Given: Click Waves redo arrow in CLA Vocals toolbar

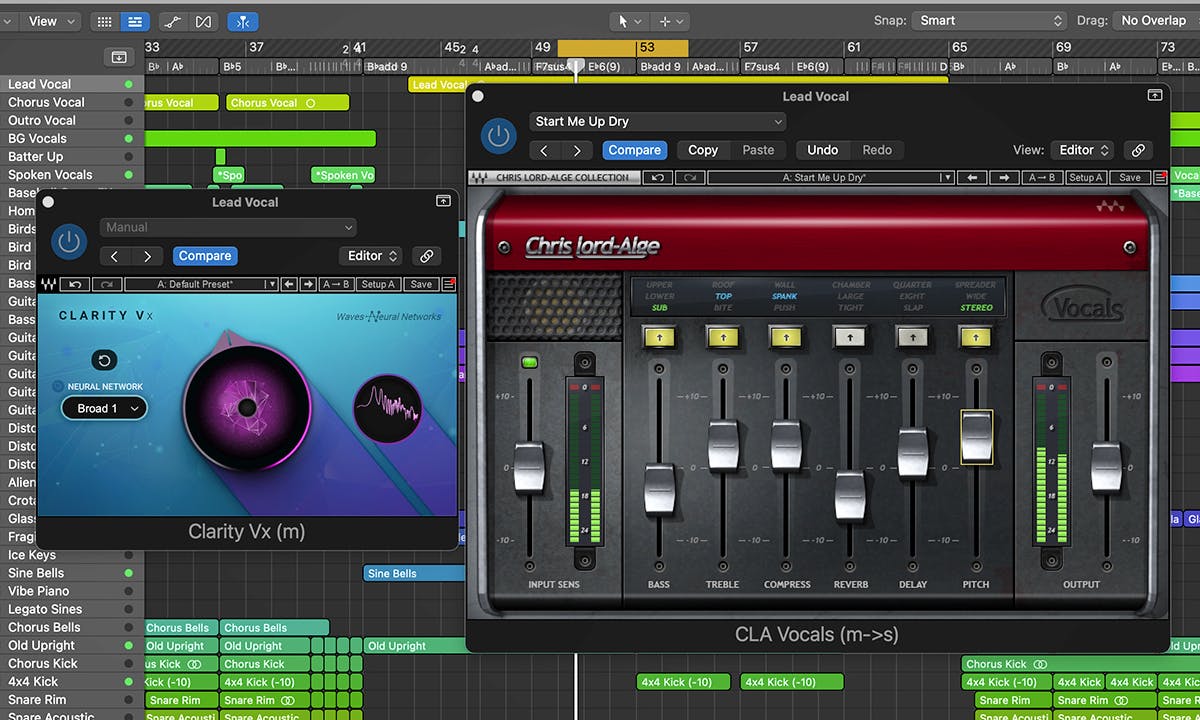Looking at the screenshot, I should pos(688,177).
